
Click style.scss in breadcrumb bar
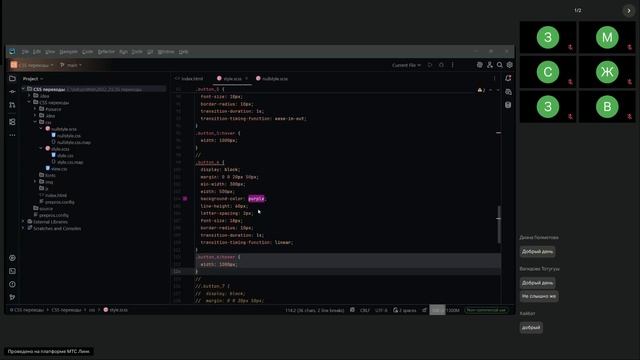[x=116, y=310]
